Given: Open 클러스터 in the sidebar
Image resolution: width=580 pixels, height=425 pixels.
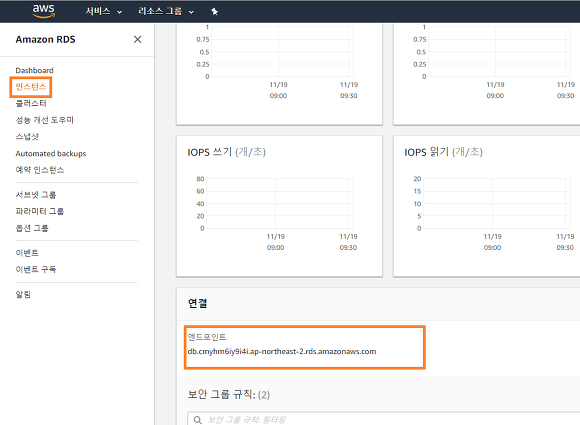Looking at the screenshot, I should 31,104.
